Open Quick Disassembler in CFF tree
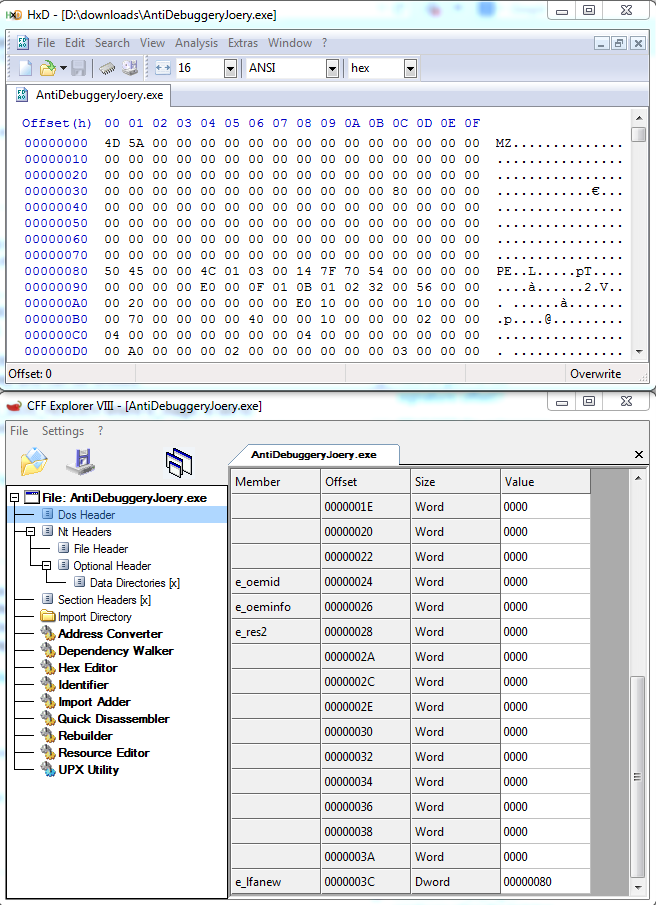The width and height of the screenshot is (656, 905). click(114, 719)
